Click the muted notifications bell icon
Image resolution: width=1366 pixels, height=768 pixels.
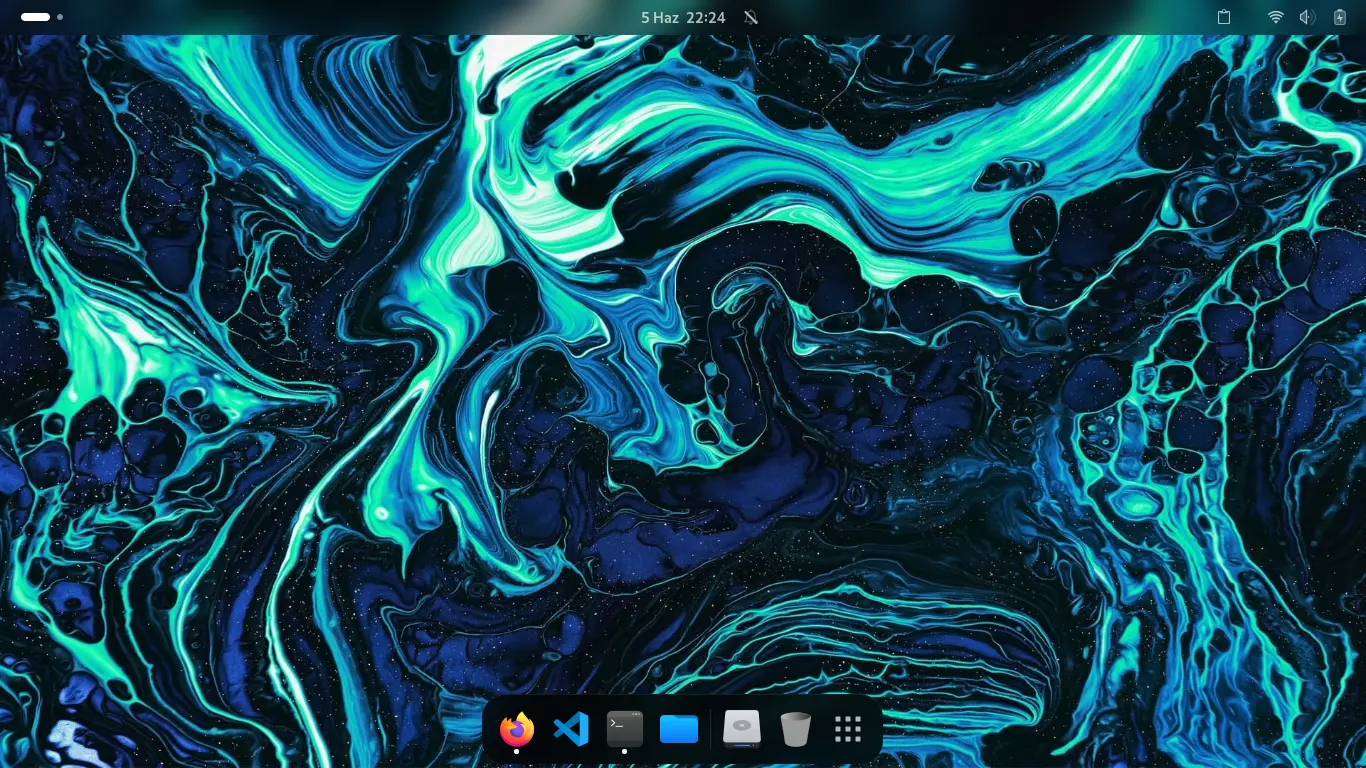(751, 17)
